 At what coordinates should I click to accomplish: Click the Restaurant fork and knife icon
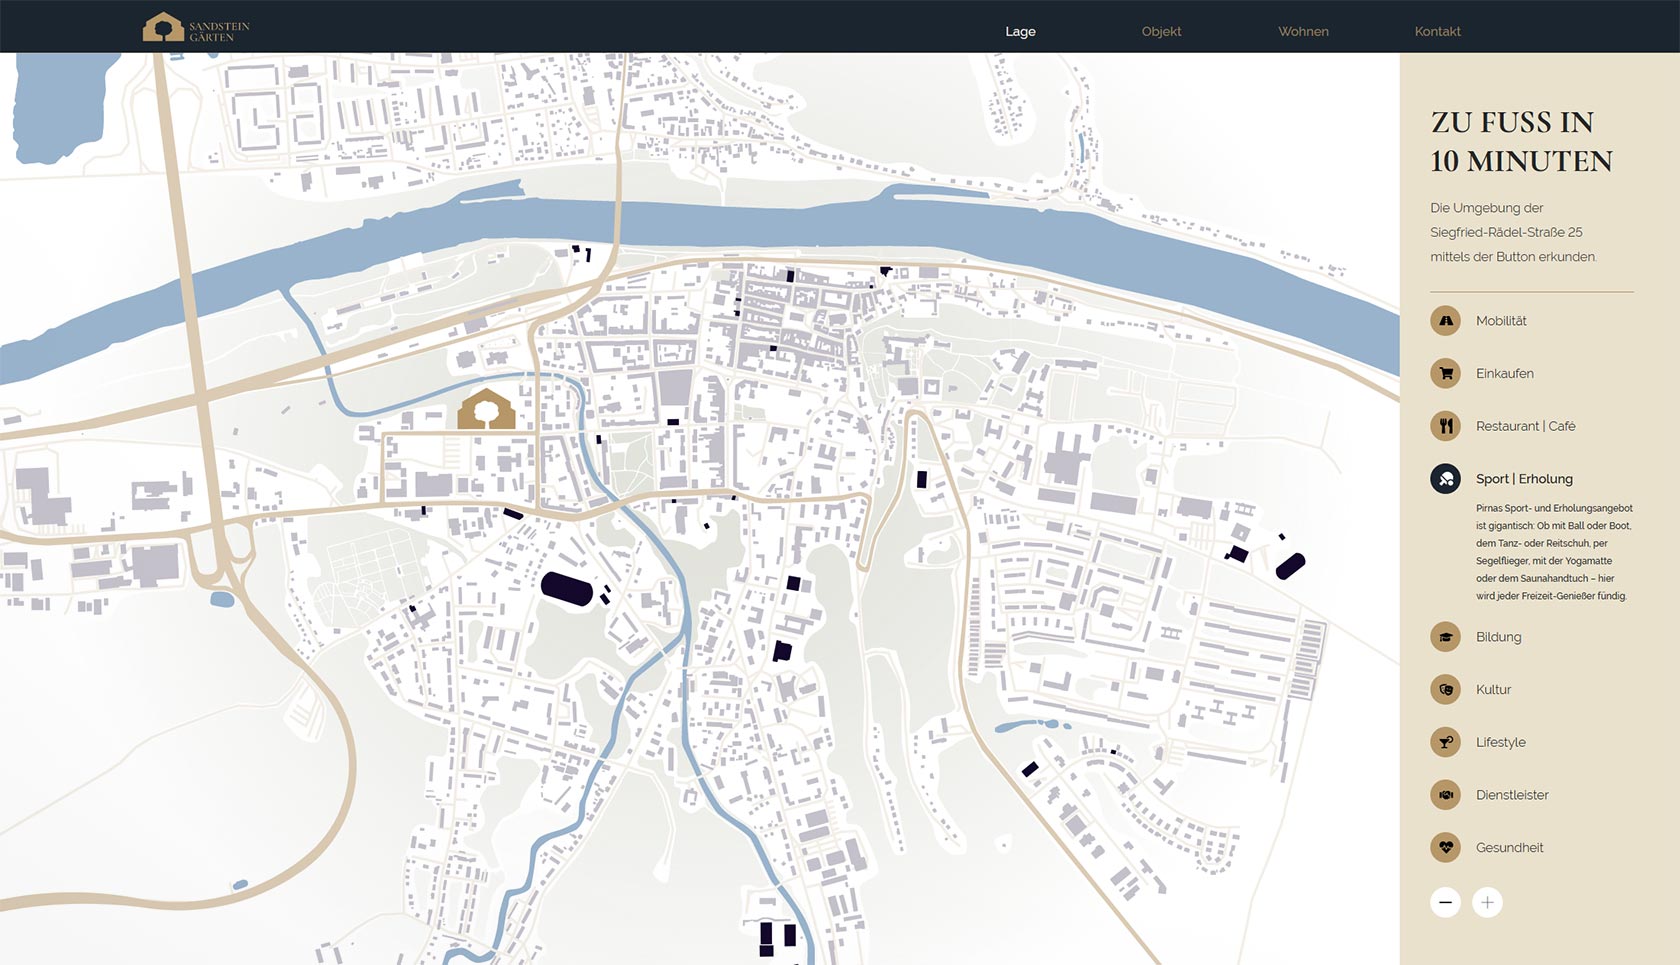pyautogui.click(x=1445, y=426)
